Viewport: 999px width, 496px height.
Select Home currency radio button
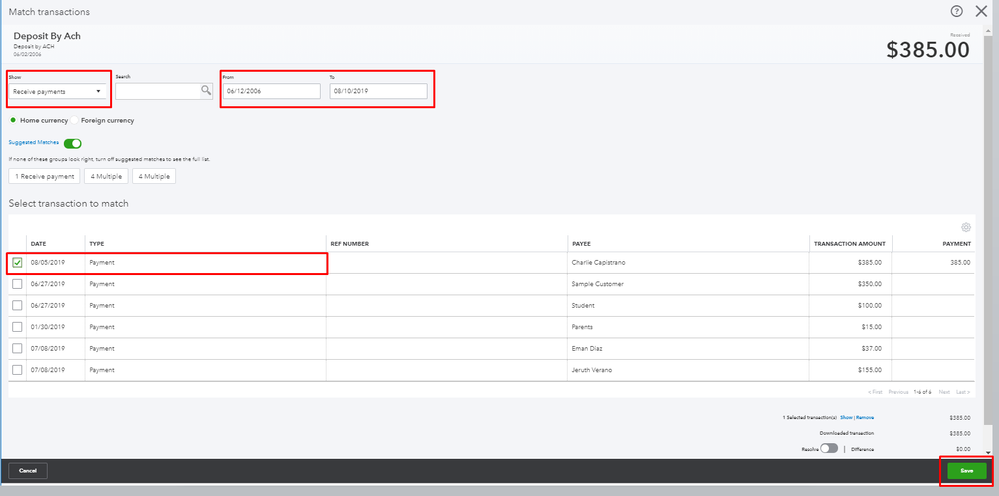[13, 120]
